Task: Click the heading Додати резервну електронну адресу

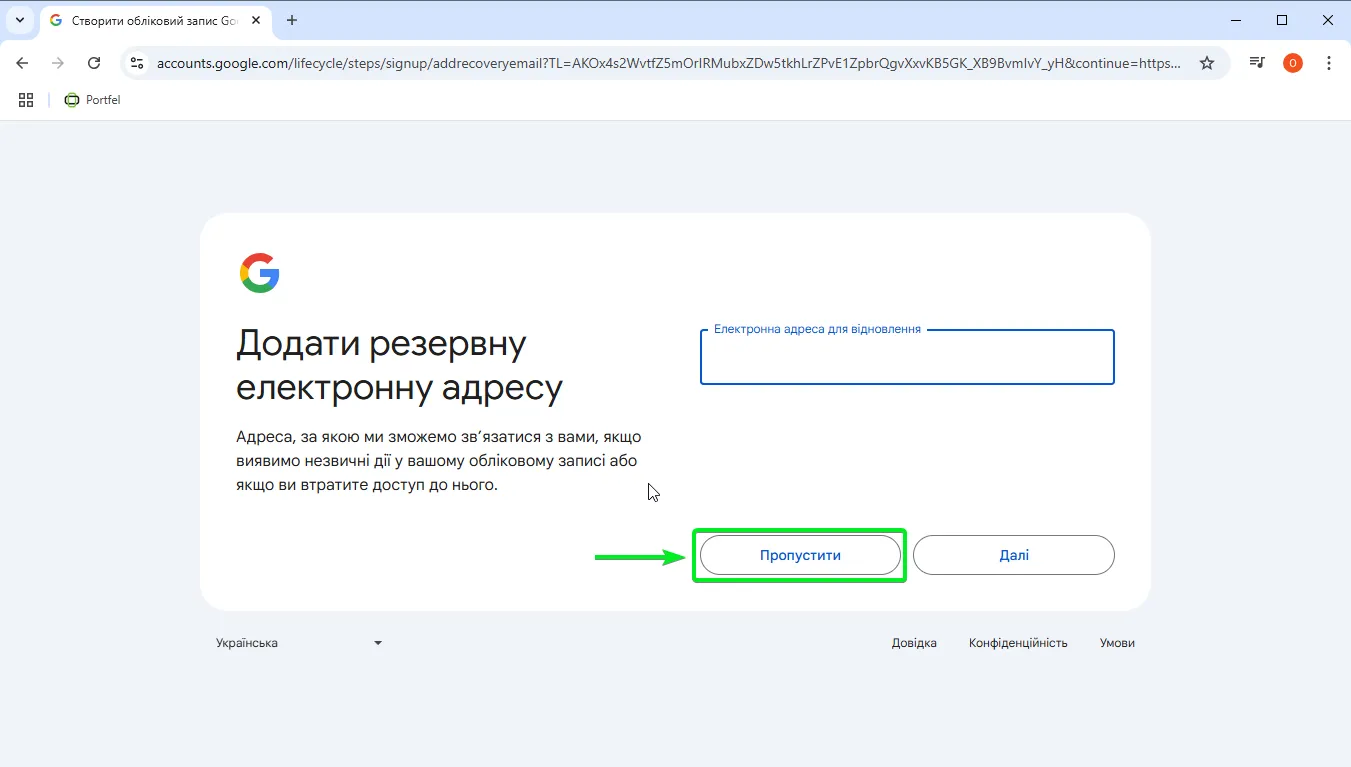Action: pos(400,366)
